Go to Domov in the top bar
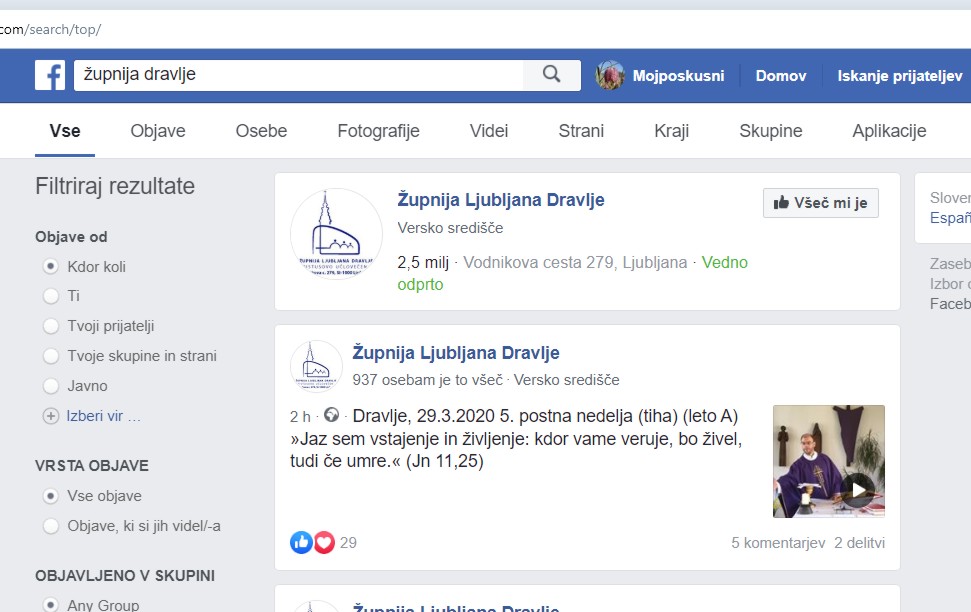 [x=780, y=76]
